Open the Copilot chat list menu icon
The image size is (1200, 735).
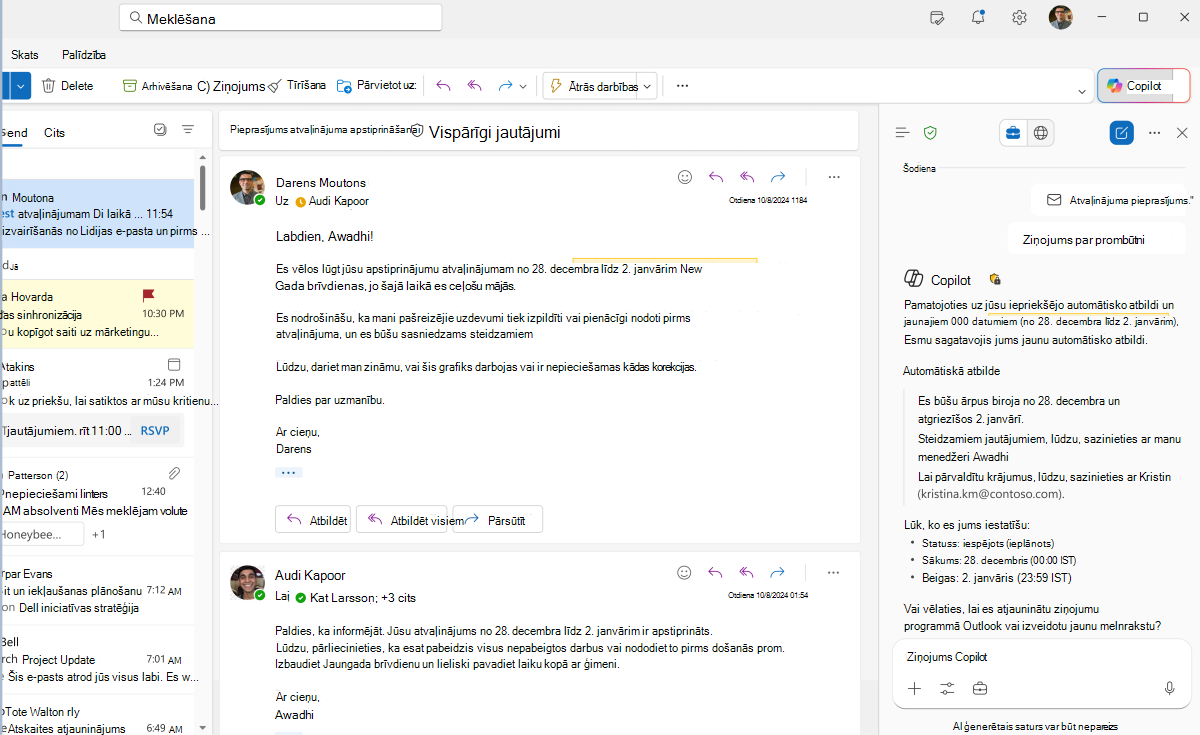click(x=902, y=132)
